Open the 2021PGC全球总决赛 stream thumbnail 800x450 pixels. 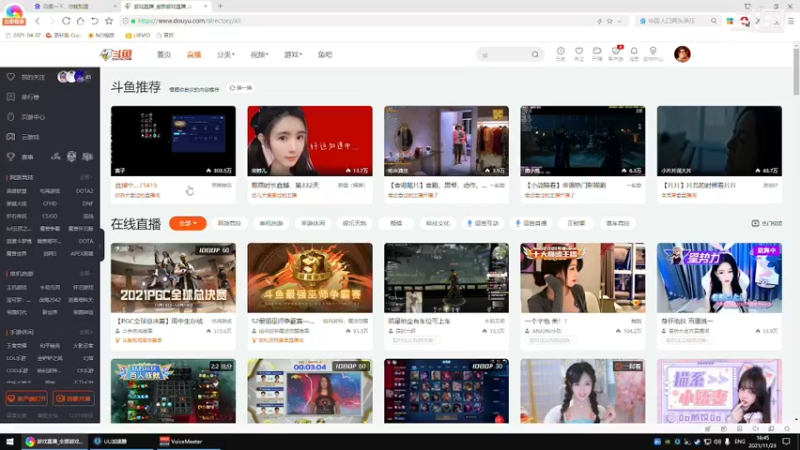coord(173,278)
